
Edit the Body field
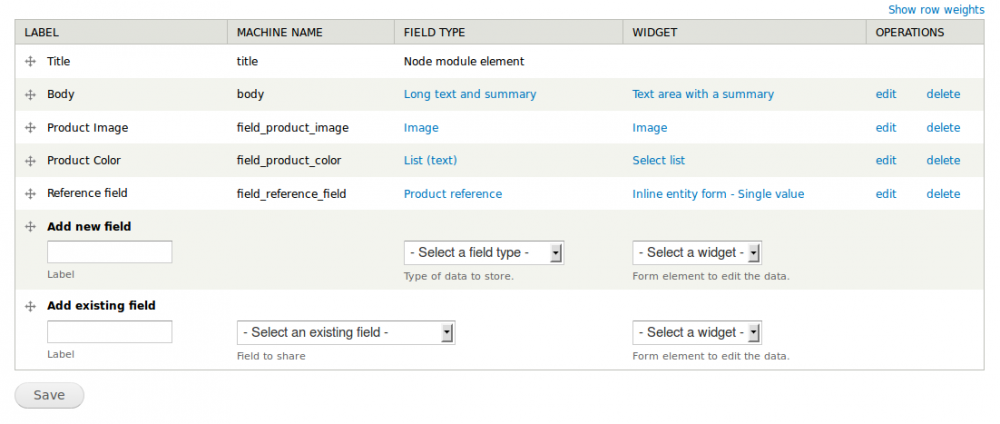click(x=886, y=95)
